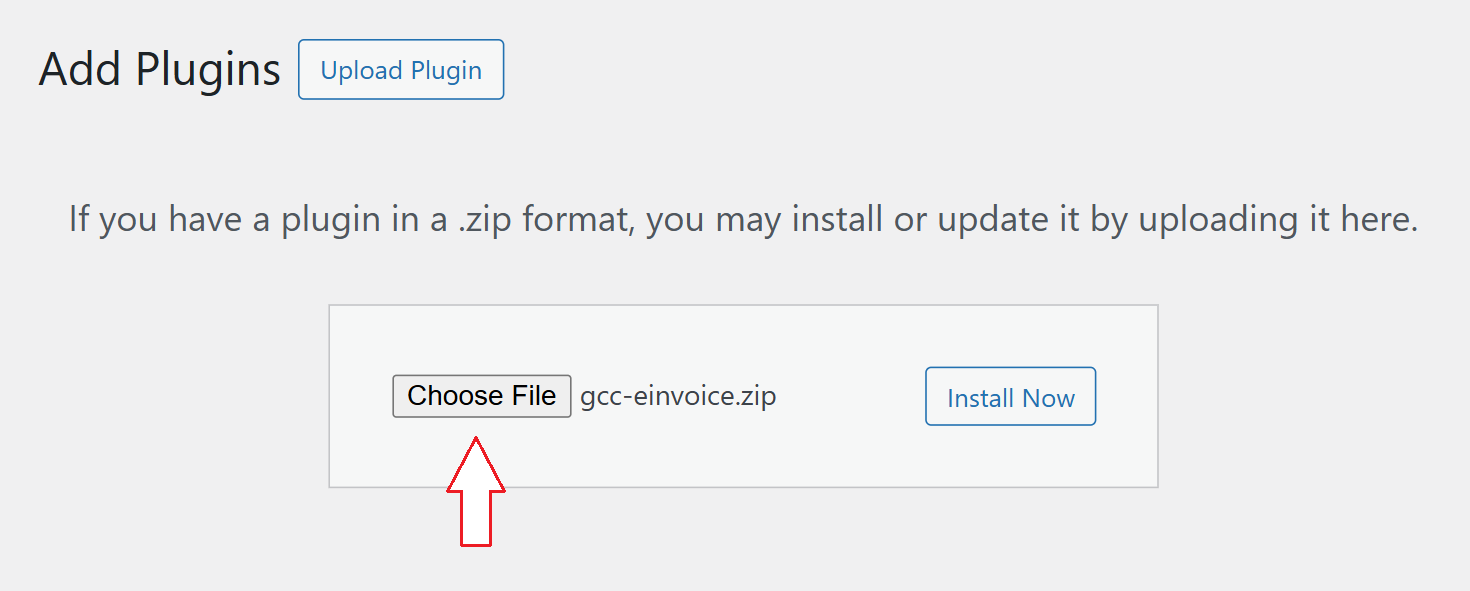
Task: Click Upload Plugin next to Add Plugins
Action: pyautogui.click(x=400, y=69)
